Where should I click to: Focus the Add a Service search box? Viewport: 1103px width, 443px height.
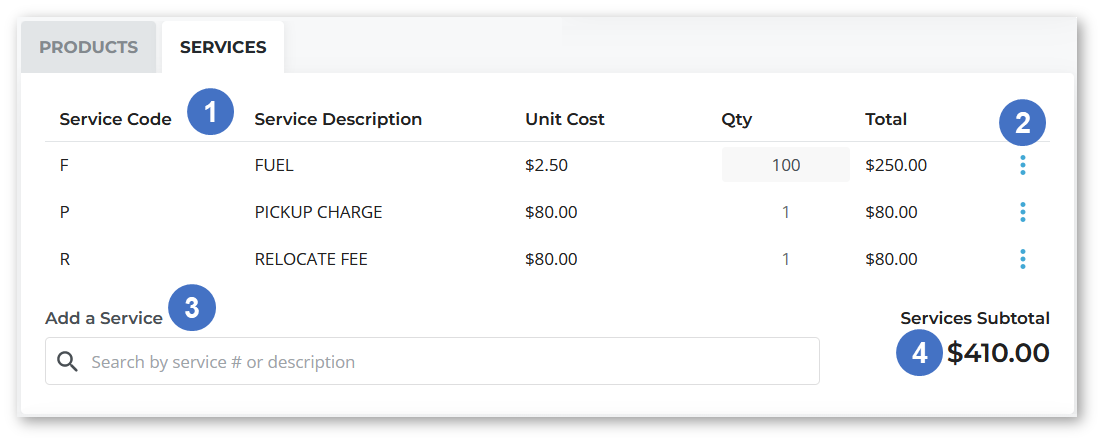click(x=432, y=361)
